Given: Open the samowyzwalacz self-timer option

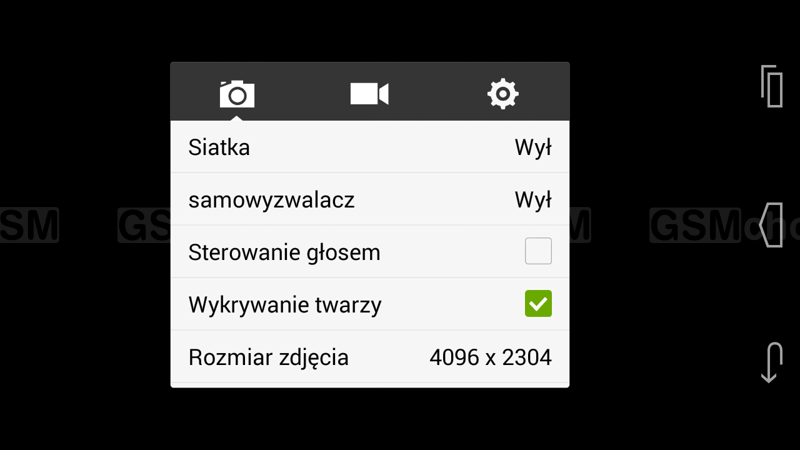Looking at the screenshot, I should click(x=370, y=199).
